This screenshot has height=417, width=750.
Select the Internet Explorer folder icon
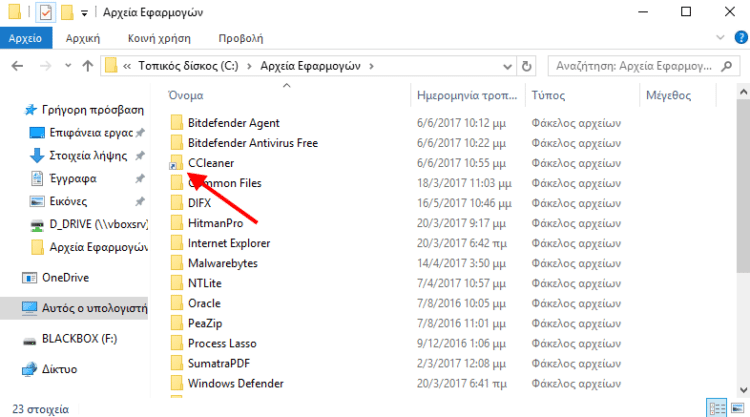tap(176, 243)
